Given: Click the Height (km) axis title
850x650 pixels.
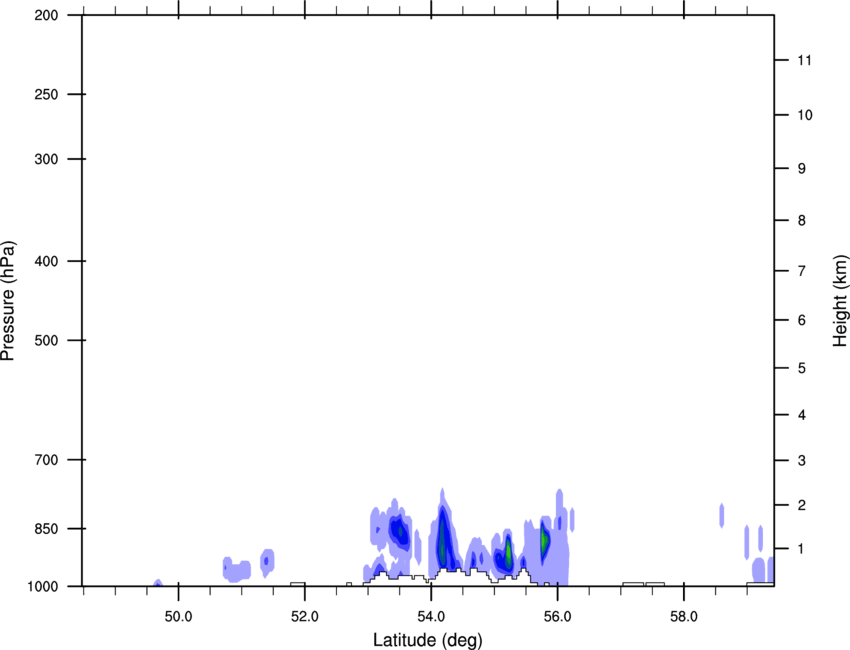Looking at the screenshot, I should point(840,301).
